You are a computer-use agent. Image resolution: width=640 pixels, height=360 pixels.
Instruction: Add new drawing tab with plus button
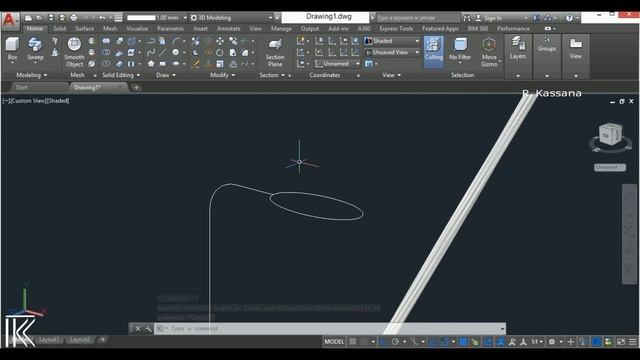click(x=136, y=87)
